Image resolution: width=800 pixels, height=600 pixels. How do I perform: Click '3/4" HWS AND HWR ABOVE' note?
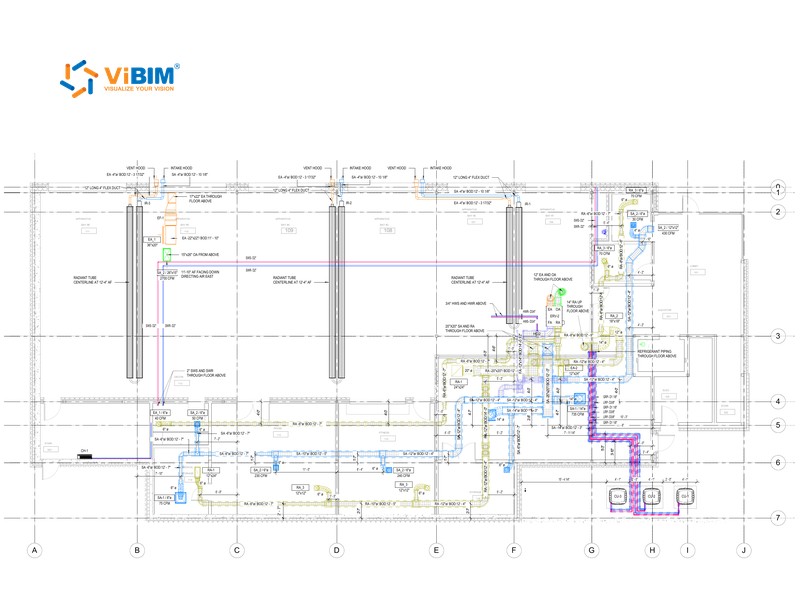[466, 304]
